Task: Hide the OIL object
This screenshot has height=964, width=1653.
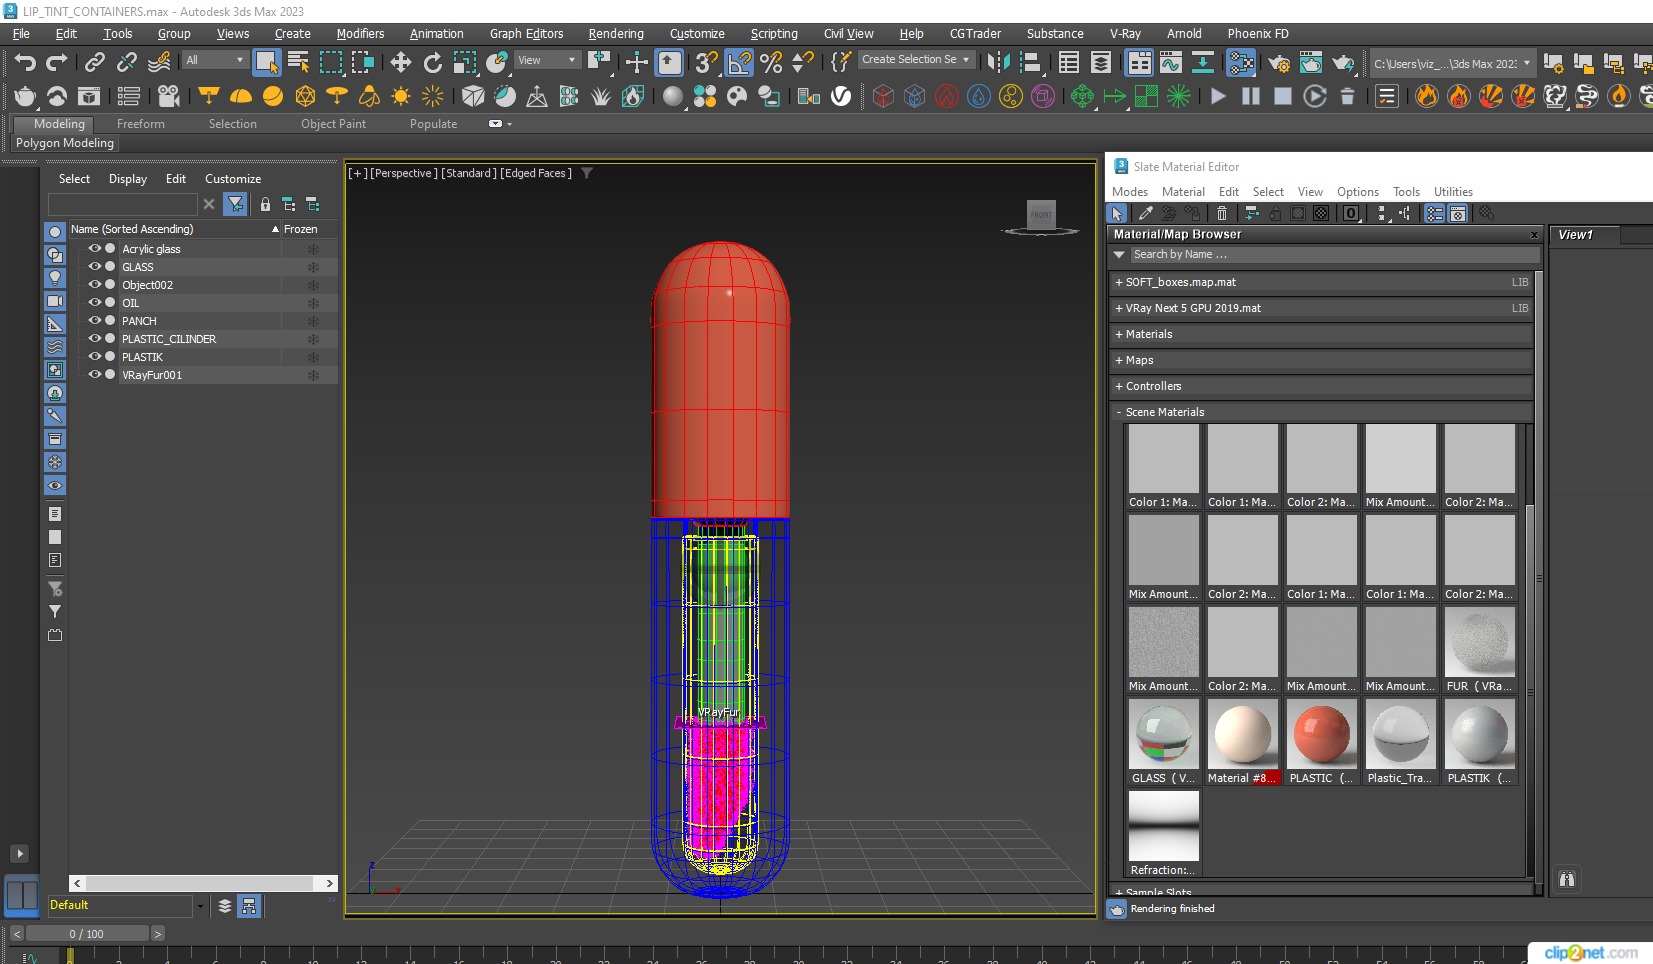Action: pos(95,303)
